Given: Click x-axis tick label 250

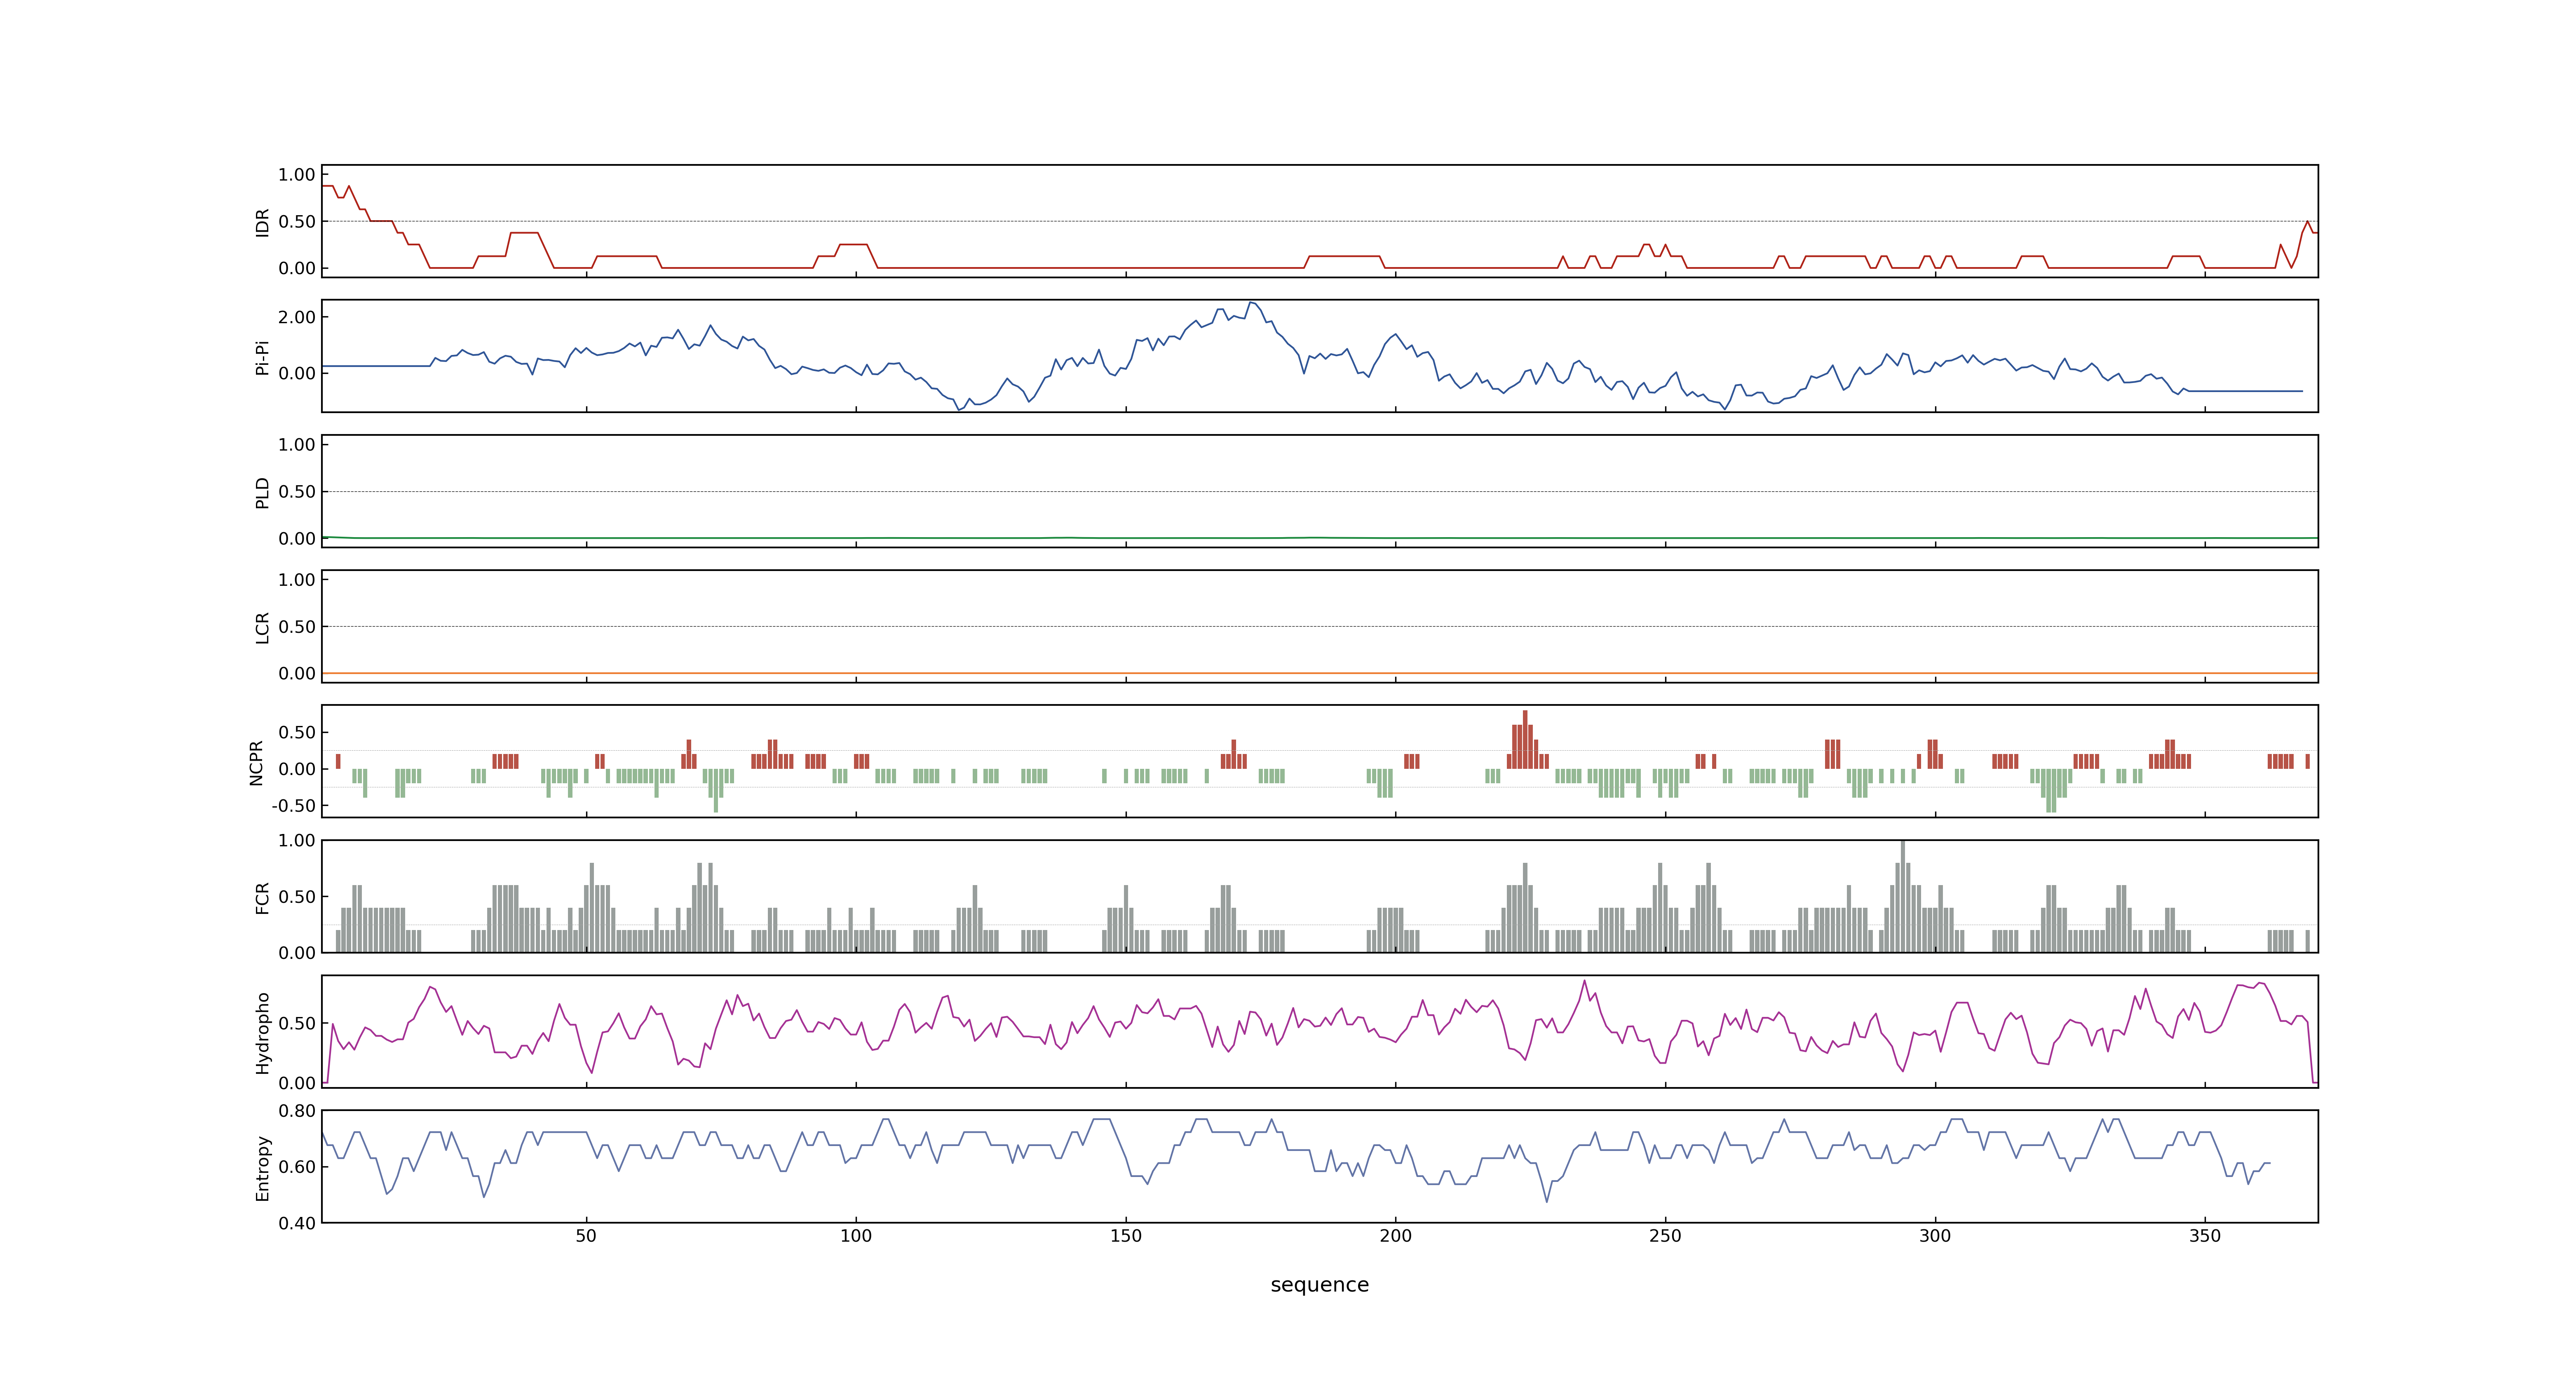Looking at the screenshot, I should pos(1665,1236).
